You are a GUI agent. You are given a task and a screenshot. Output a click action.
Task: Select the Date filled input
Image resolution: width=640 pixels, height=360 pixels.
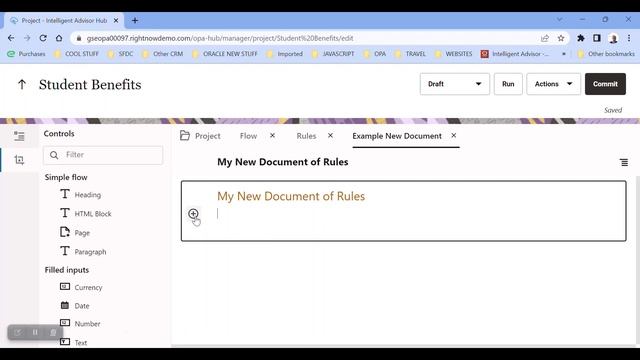(x=75, y=306)
